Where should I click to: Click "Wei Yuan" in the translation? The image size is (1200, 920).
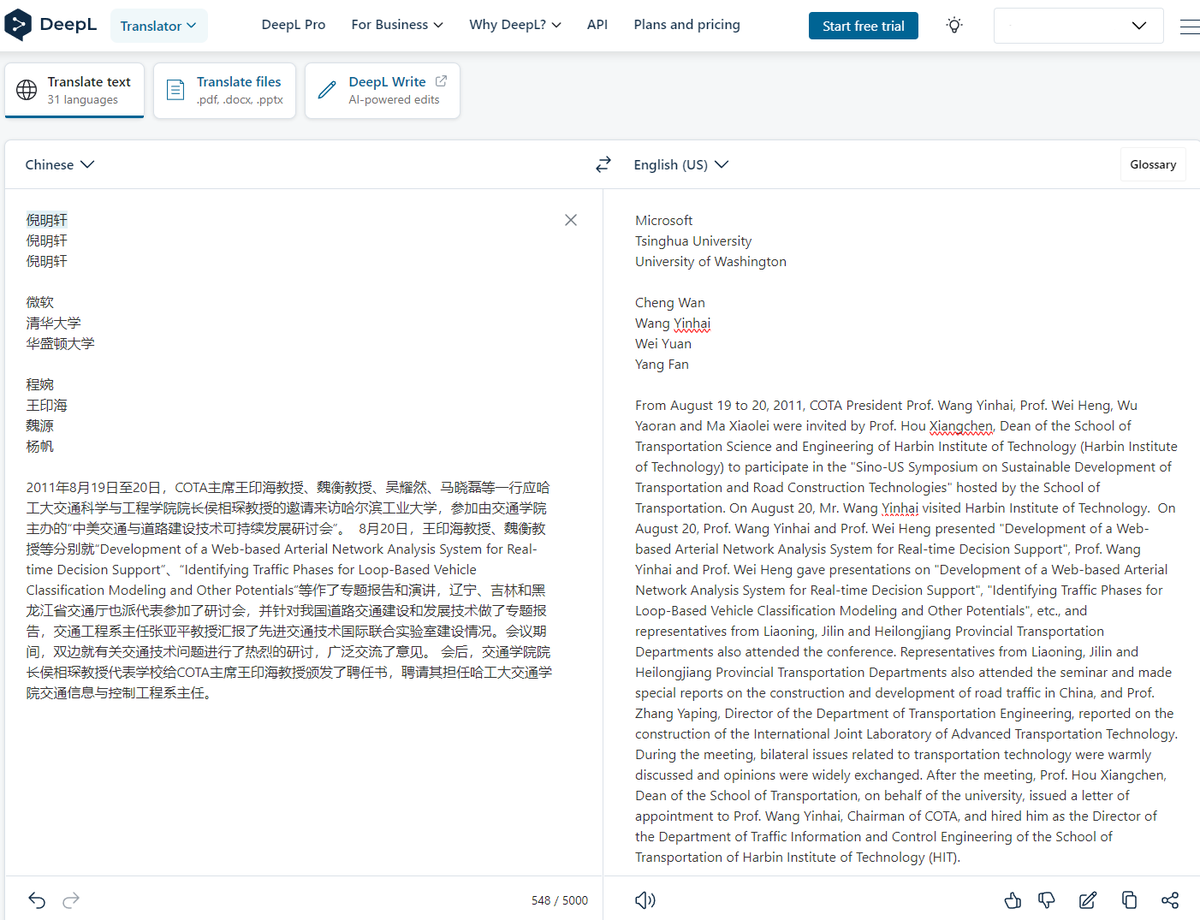pos(663,343)
